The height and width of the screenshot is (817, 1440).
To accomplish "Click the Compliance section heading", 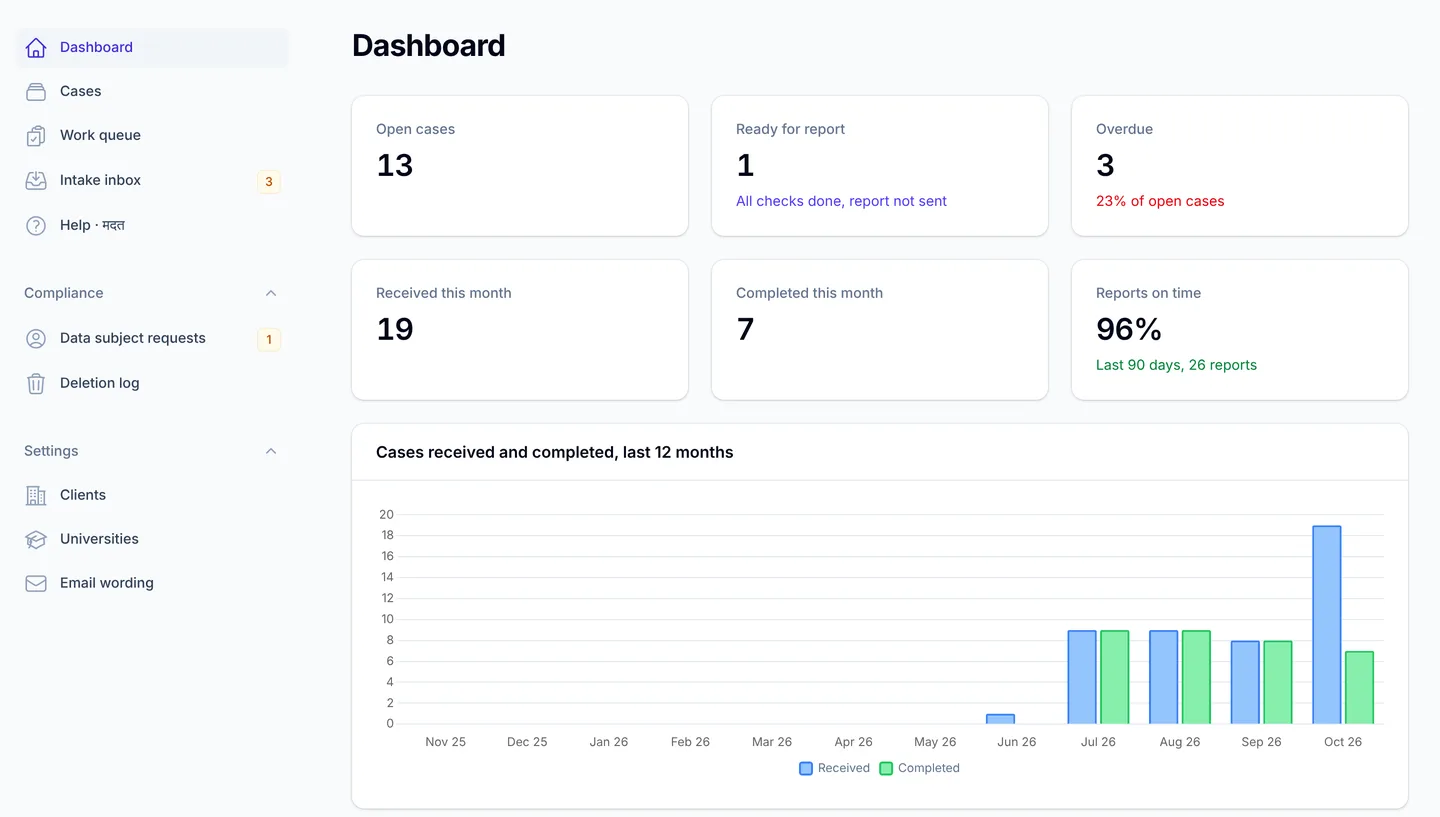I will (64, 293).
